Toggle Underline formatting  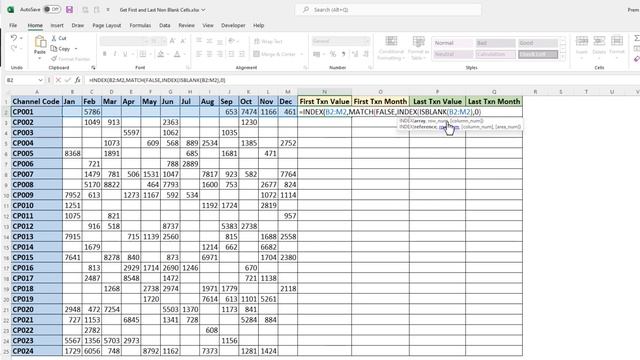coord(125,54)
